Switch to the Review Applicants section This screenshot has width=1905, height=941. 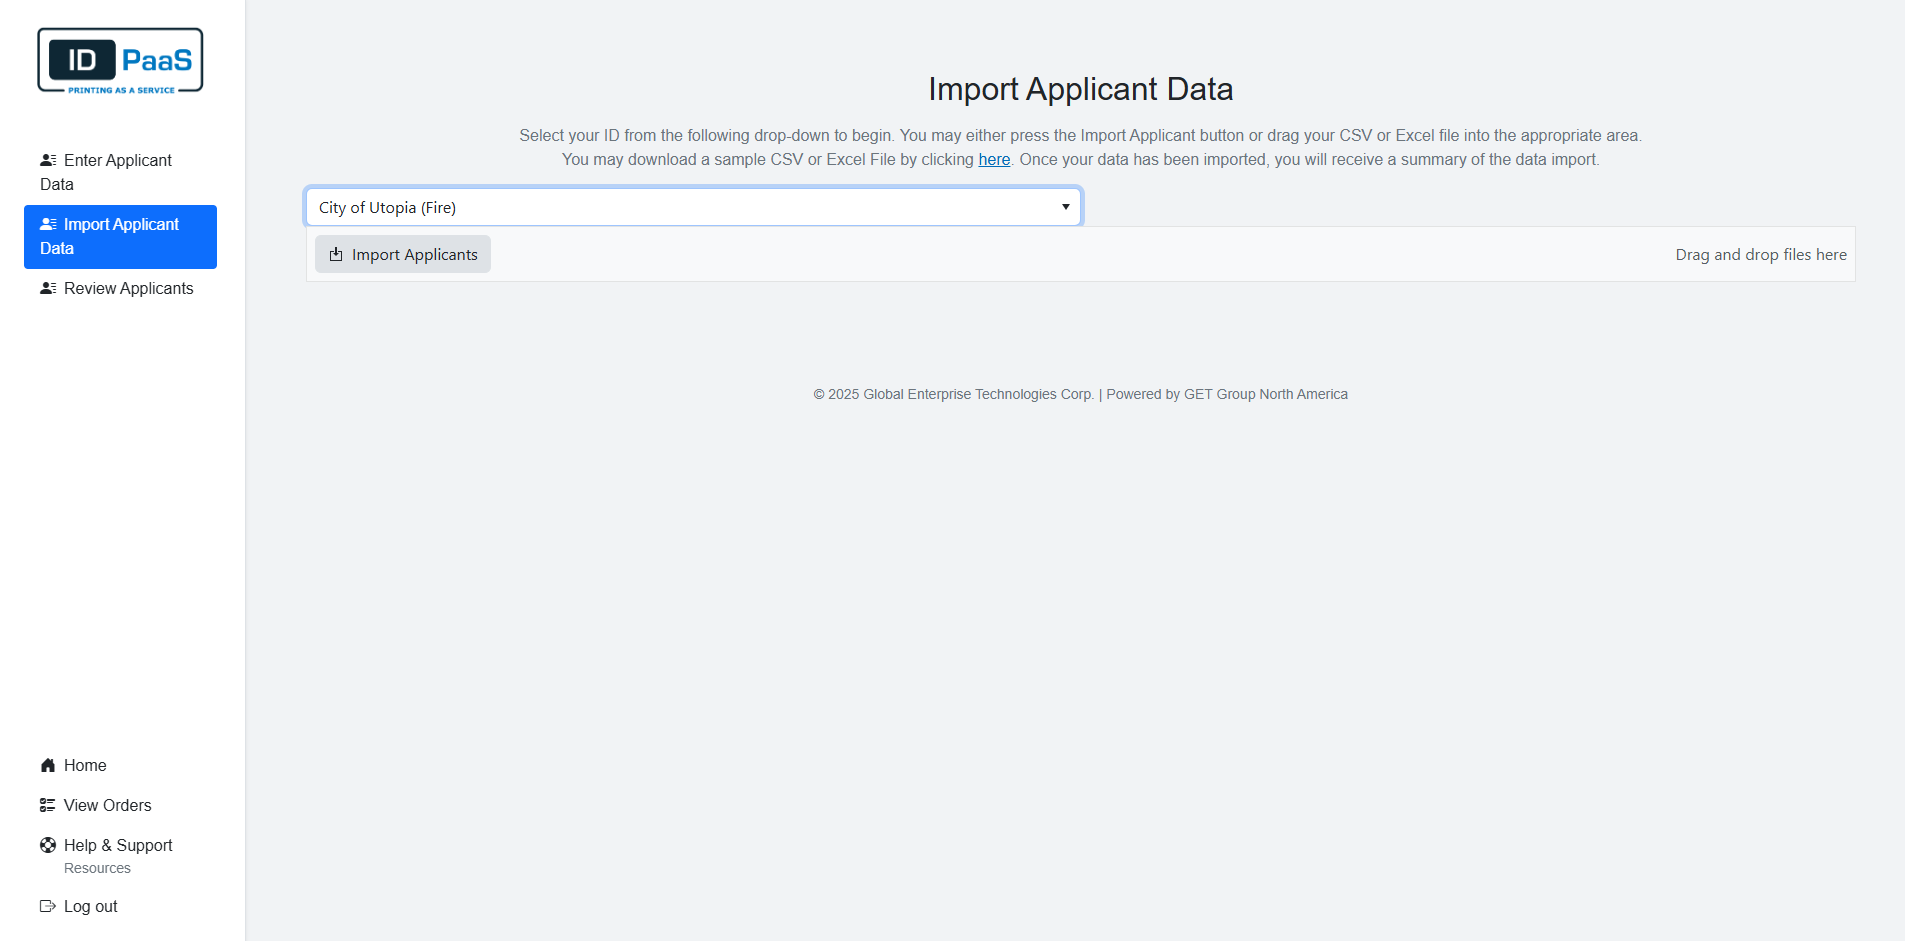coord(128,288)
